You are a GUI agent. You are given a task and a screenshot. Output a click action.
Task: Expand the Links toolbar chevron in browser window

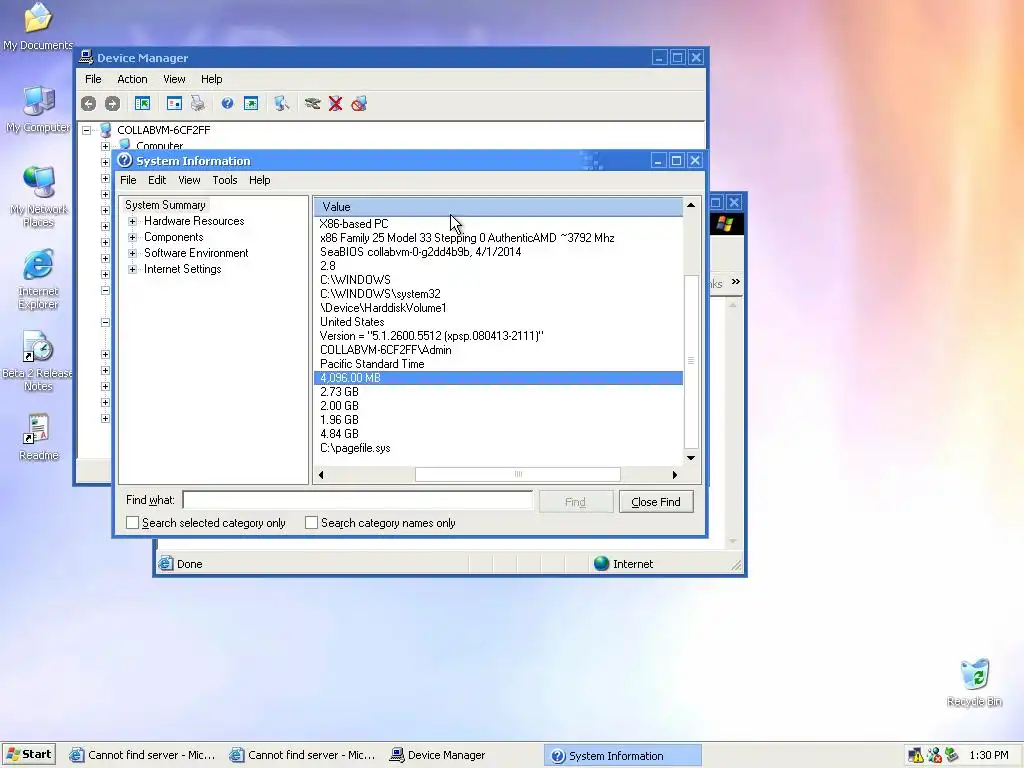736,281
